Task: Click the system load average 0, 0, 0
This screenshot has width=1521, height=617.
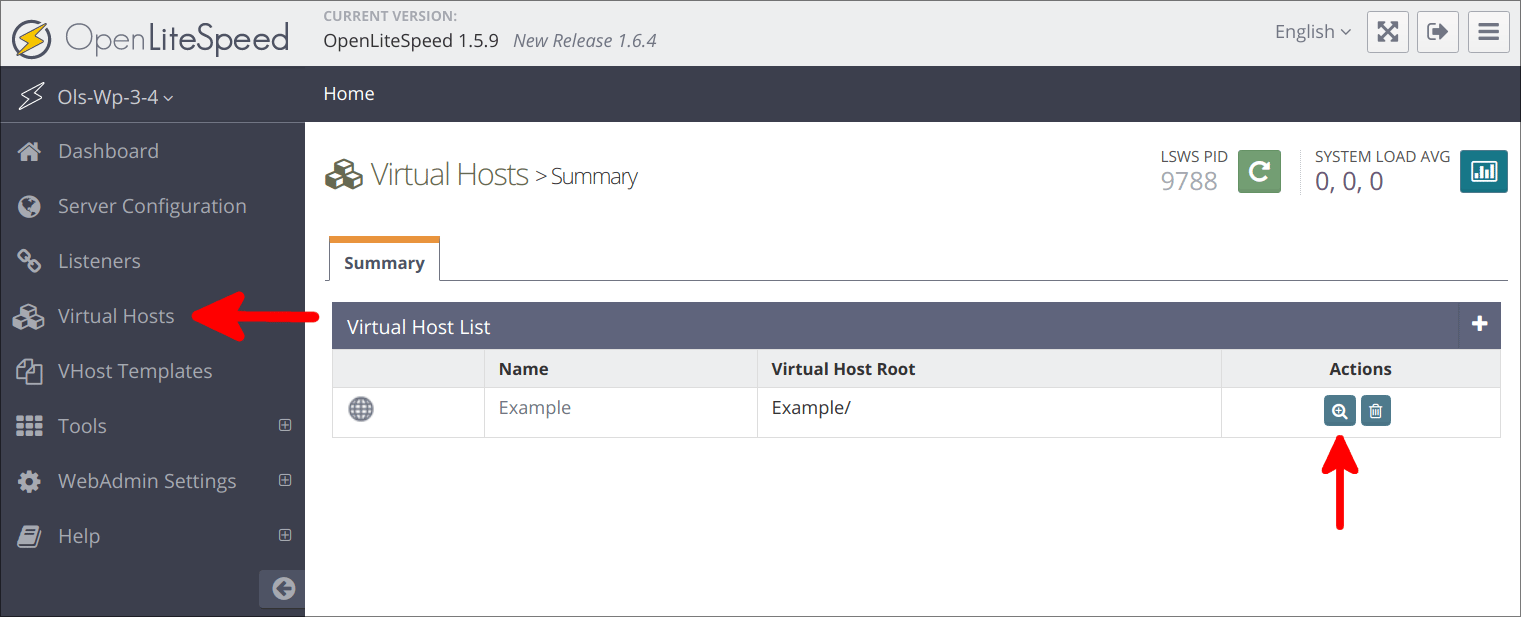Action: [x=1349, y=181]
